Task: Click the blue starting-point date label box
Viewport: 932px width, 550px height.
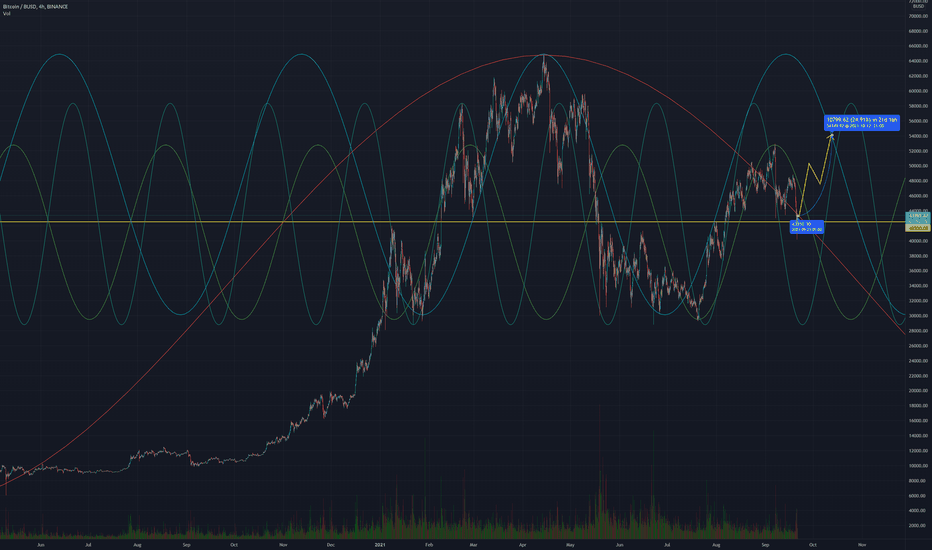Action: [x=806, y=227]
